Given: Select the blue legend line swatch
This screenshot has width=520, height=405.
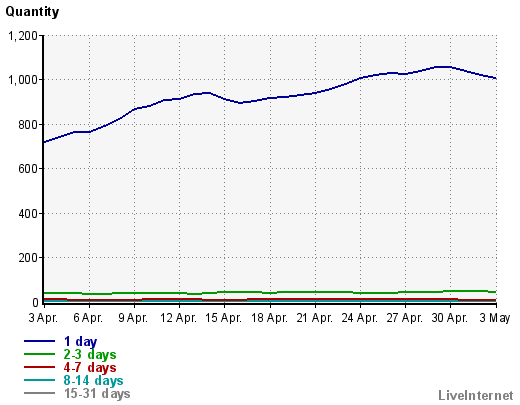Looking at the screenshot, I should click(39, 341).
